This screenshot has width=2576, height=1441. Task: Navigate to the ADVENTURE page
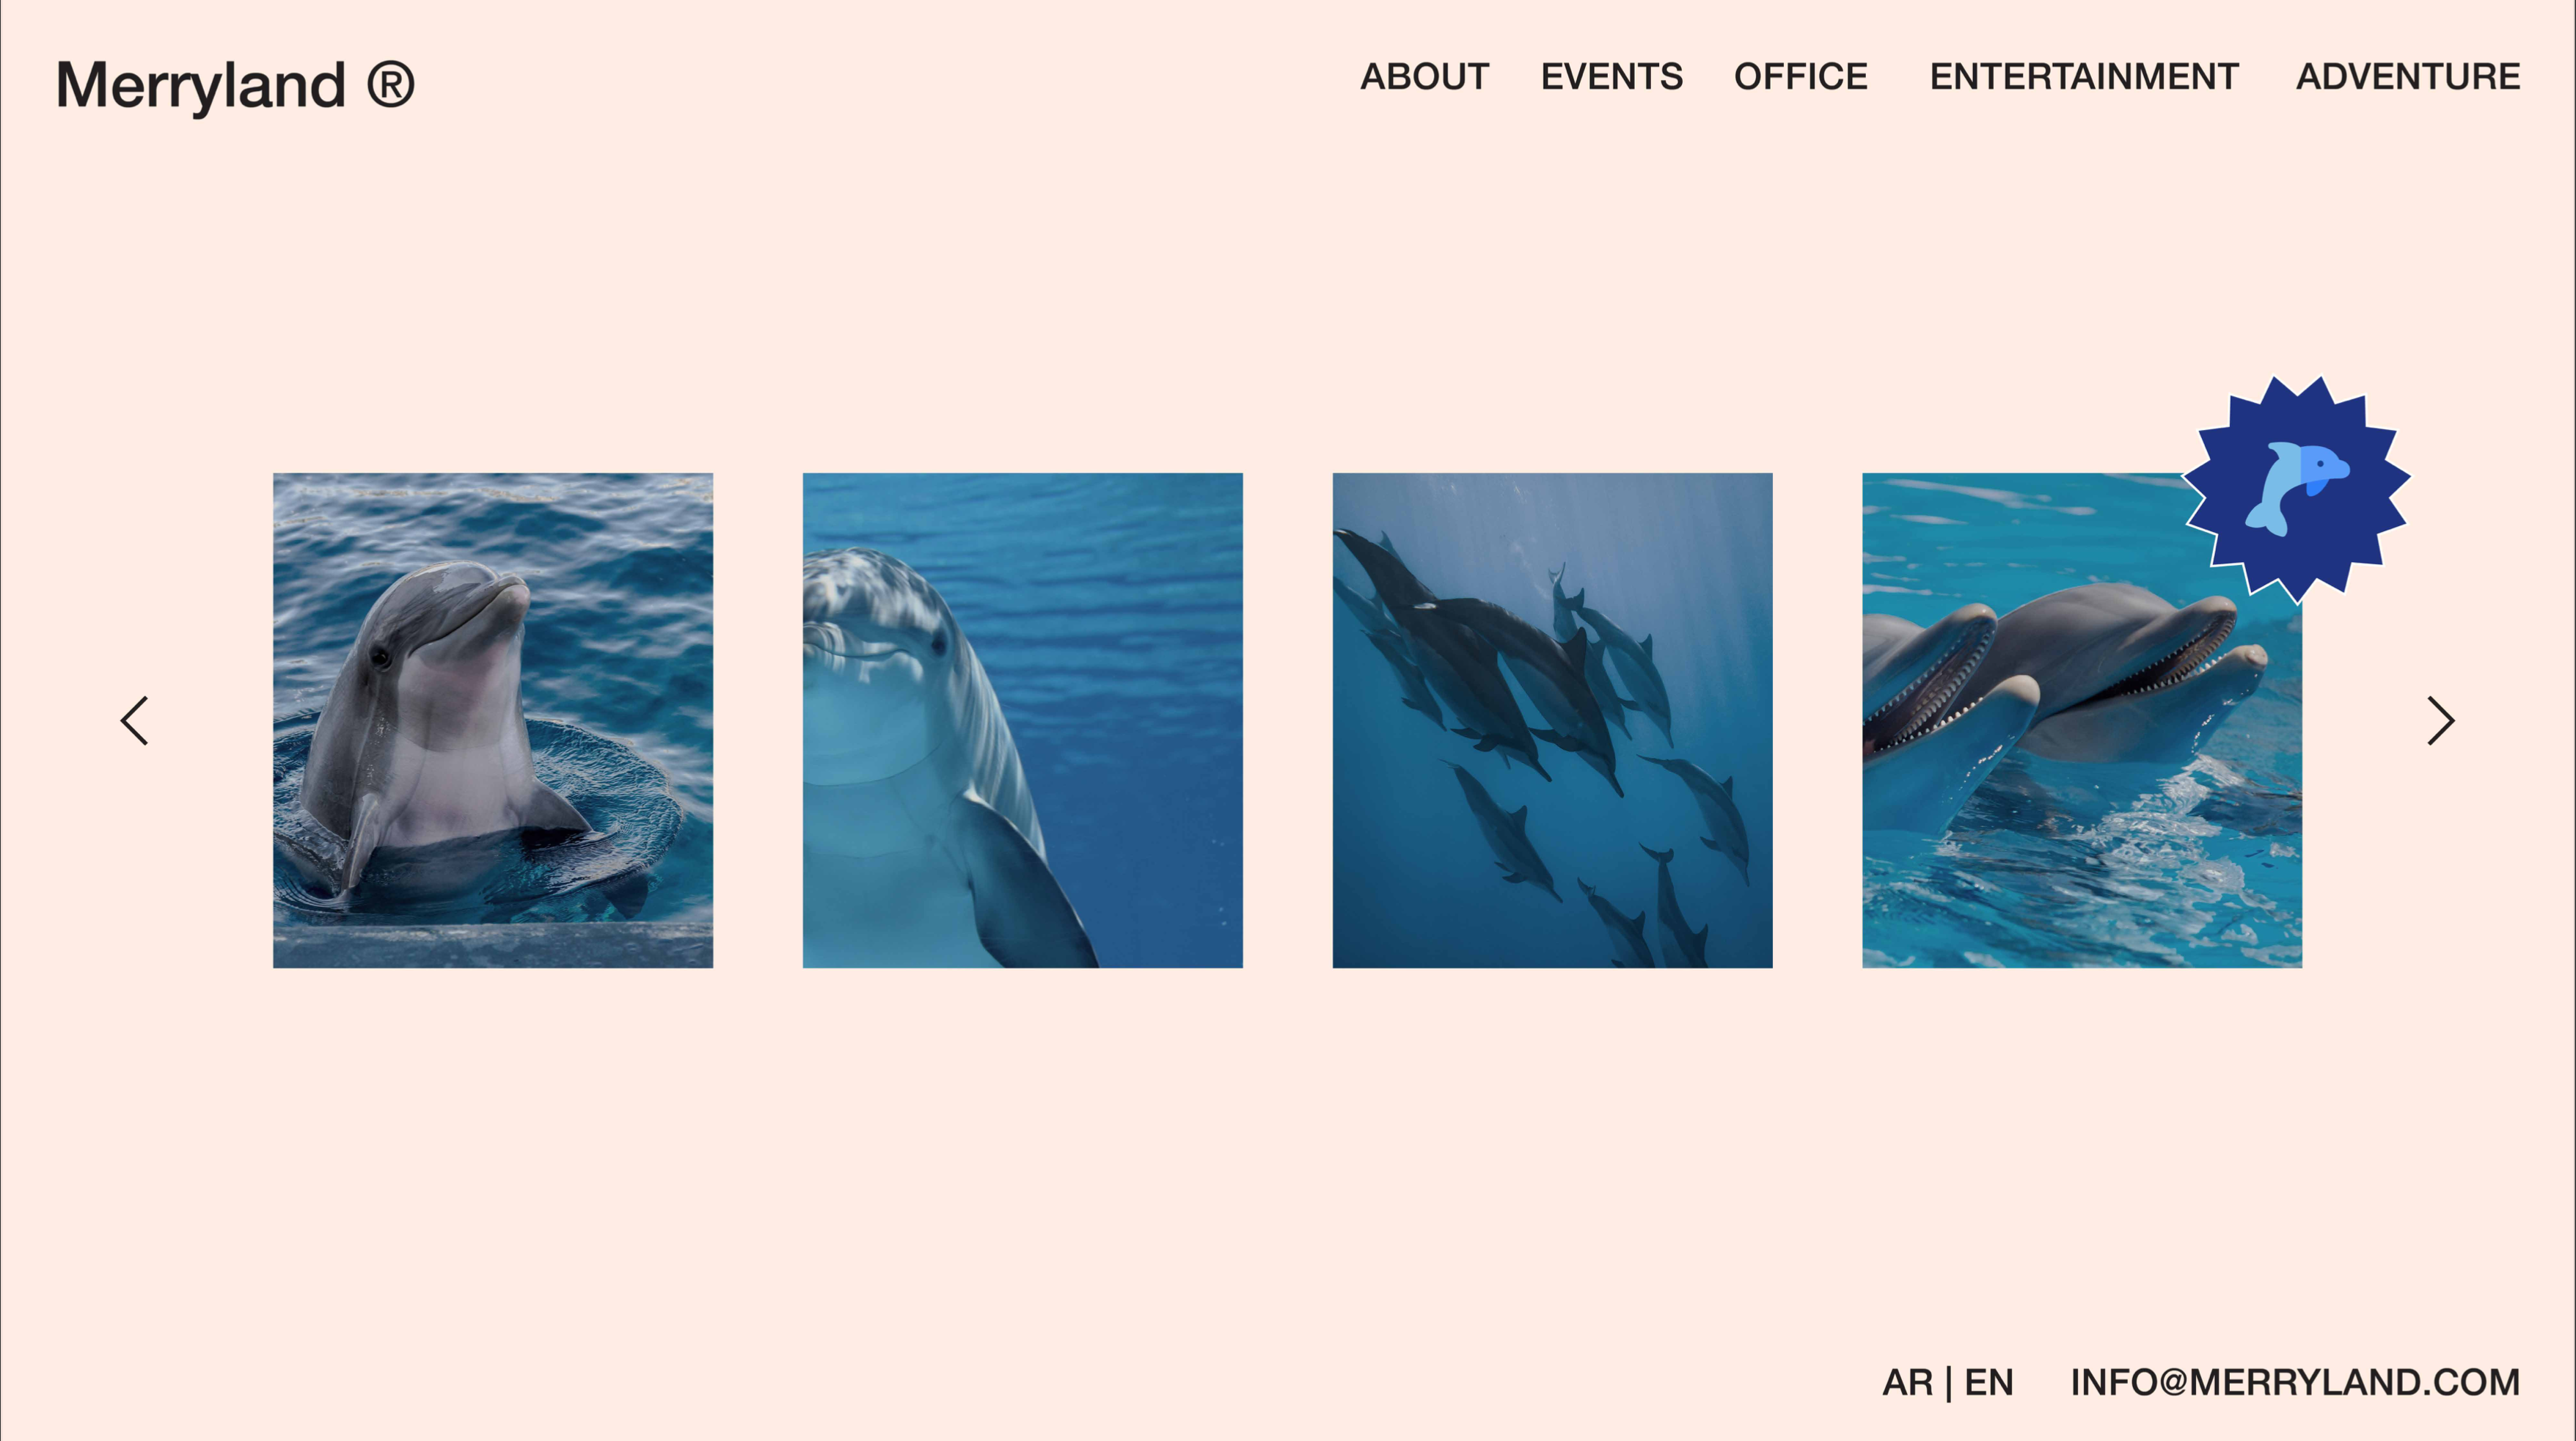(x=2407, y=77)
